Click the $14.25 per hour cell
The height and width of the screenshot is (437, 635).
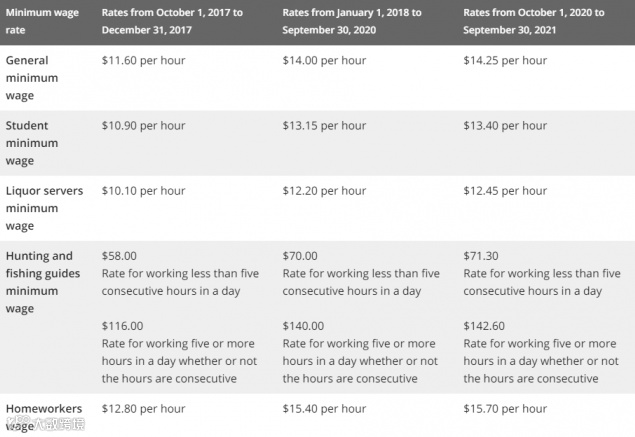pos(505,60)
